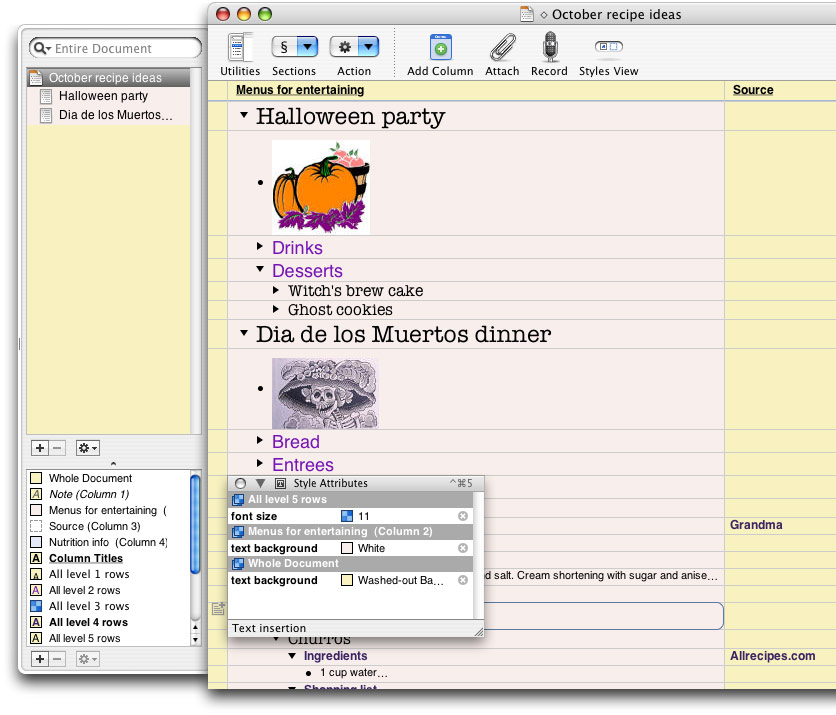Click the Record microphone icon

pyautogui.click(x=550, y=46)
